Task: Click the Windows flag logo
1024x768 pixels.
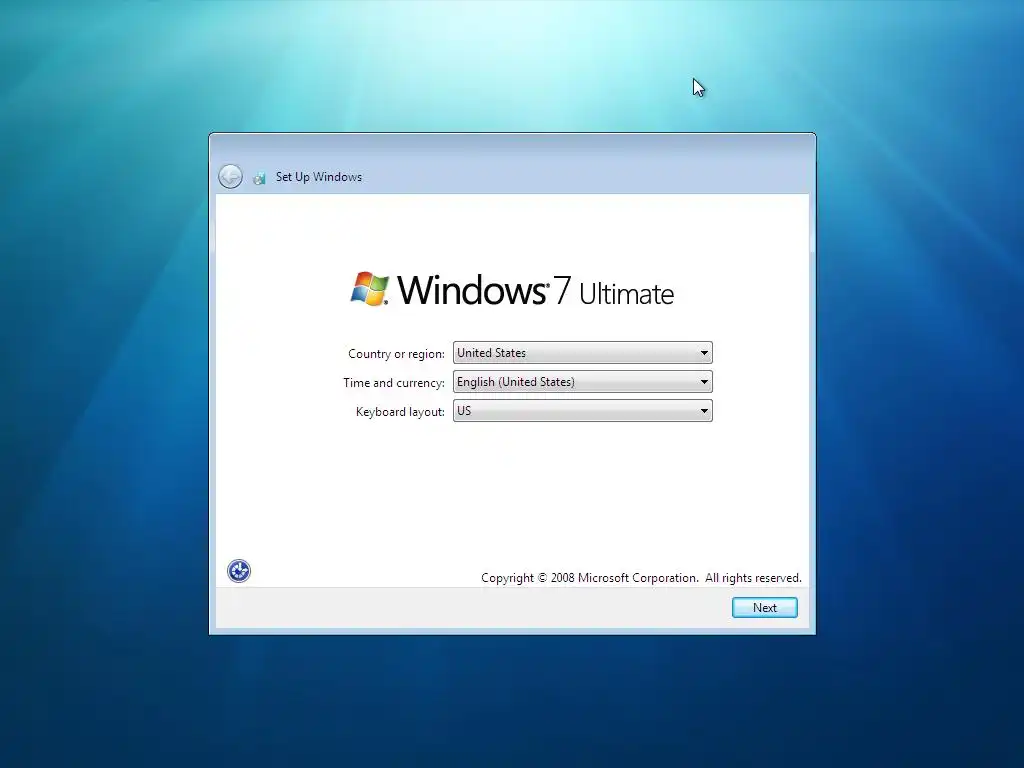Action: pyautogui.click(x=370, y=289)
